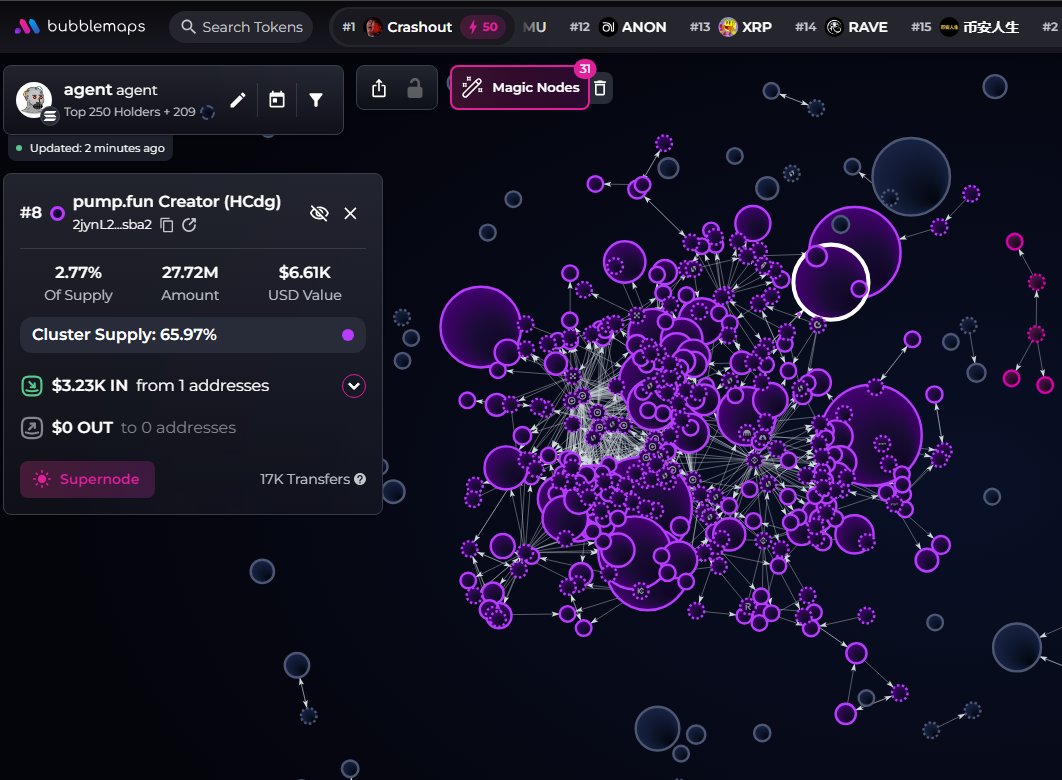Select the #13 XRP trending token
The width and height of the screenshot is (1062, 780).
pos(745,27)
